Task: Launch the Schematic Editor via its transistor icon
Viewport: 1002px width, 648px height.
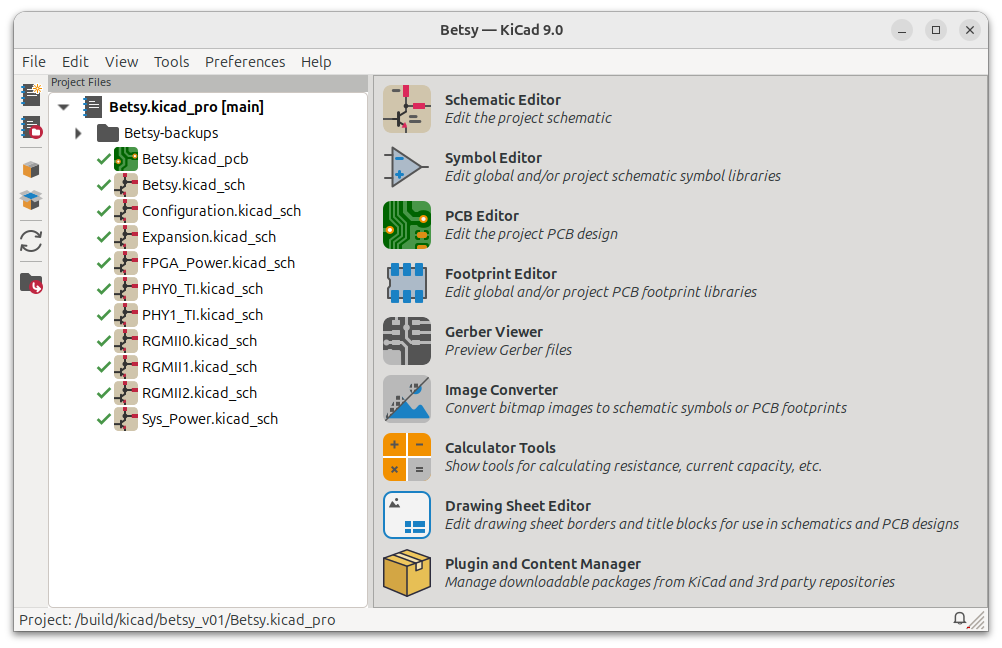Action: point(406,109)
